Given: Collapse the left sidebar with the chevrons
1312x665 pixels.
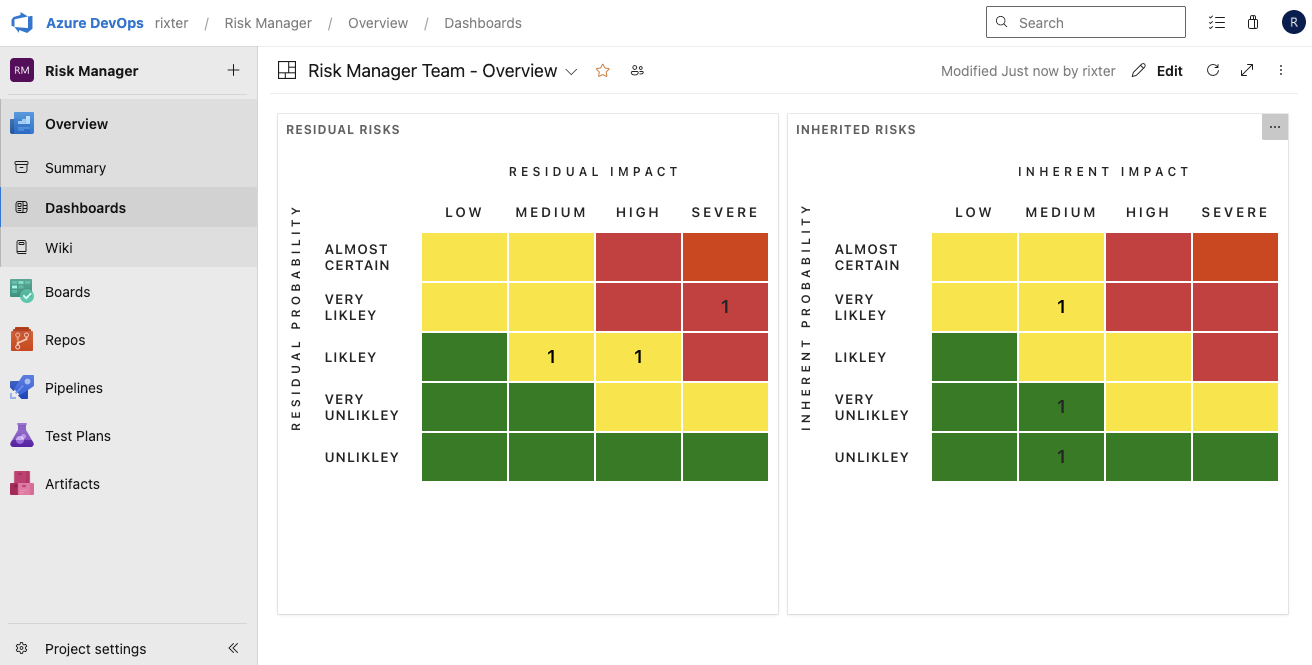Looking at the screenshot, I should (233, 648).
